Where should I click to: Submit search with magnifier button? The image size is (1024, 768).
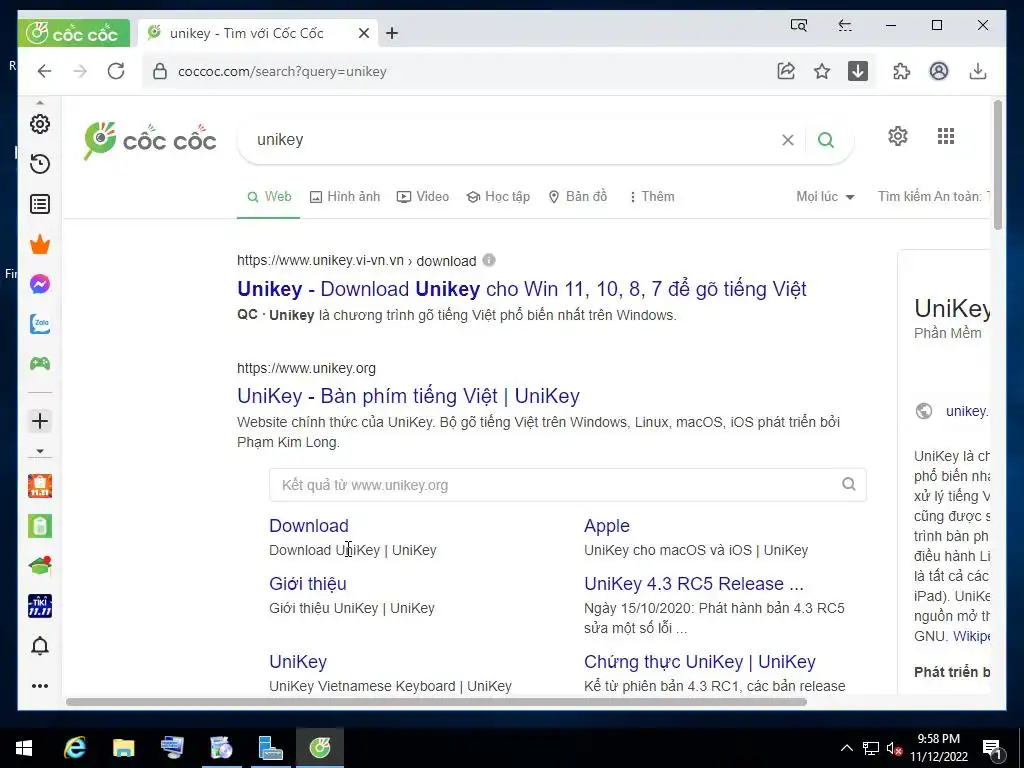(826, 140)
